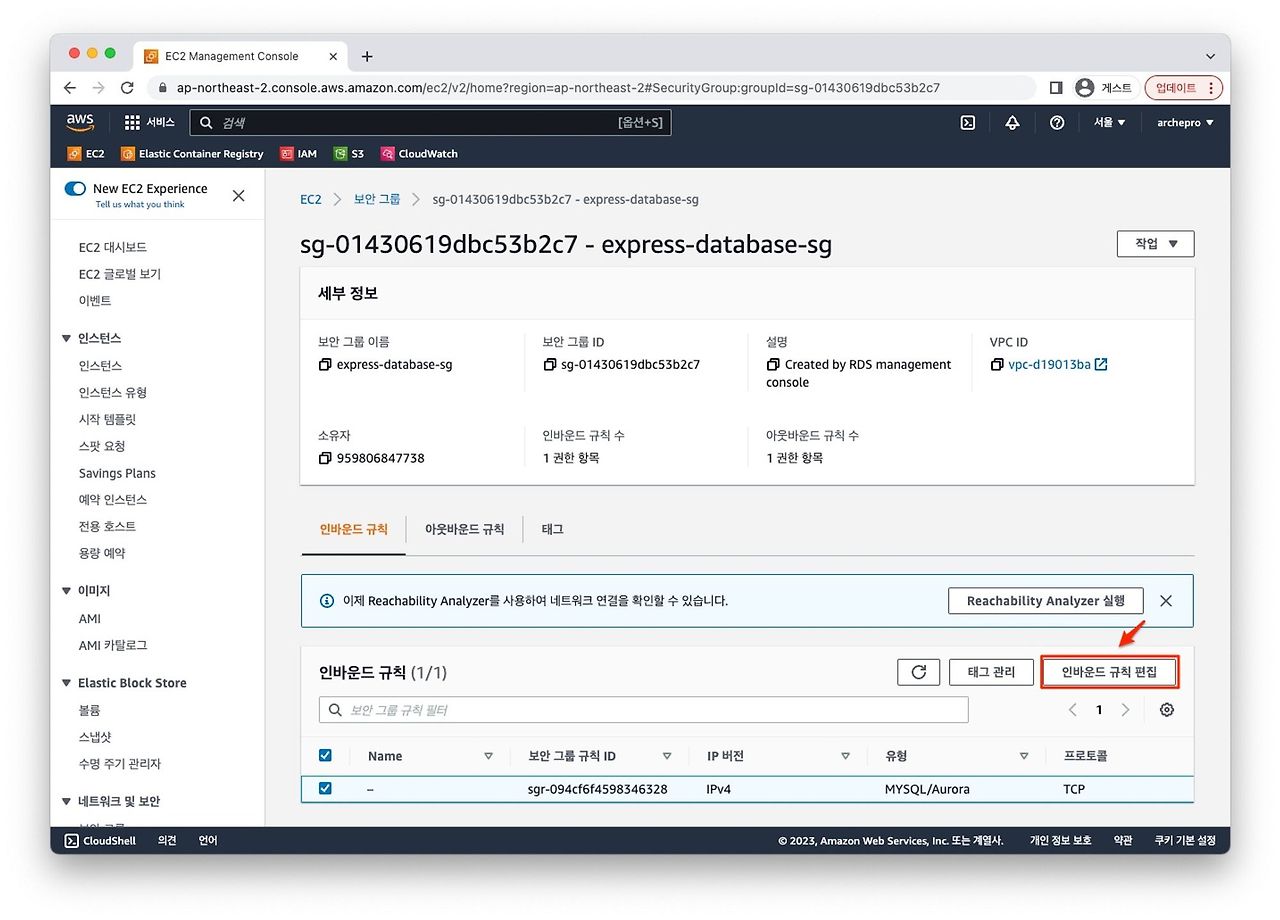Image resolution: width=1280 pixels, height=920 pixels.
Task: Switch to 태그 tab
Action: (x=552, y=529)
